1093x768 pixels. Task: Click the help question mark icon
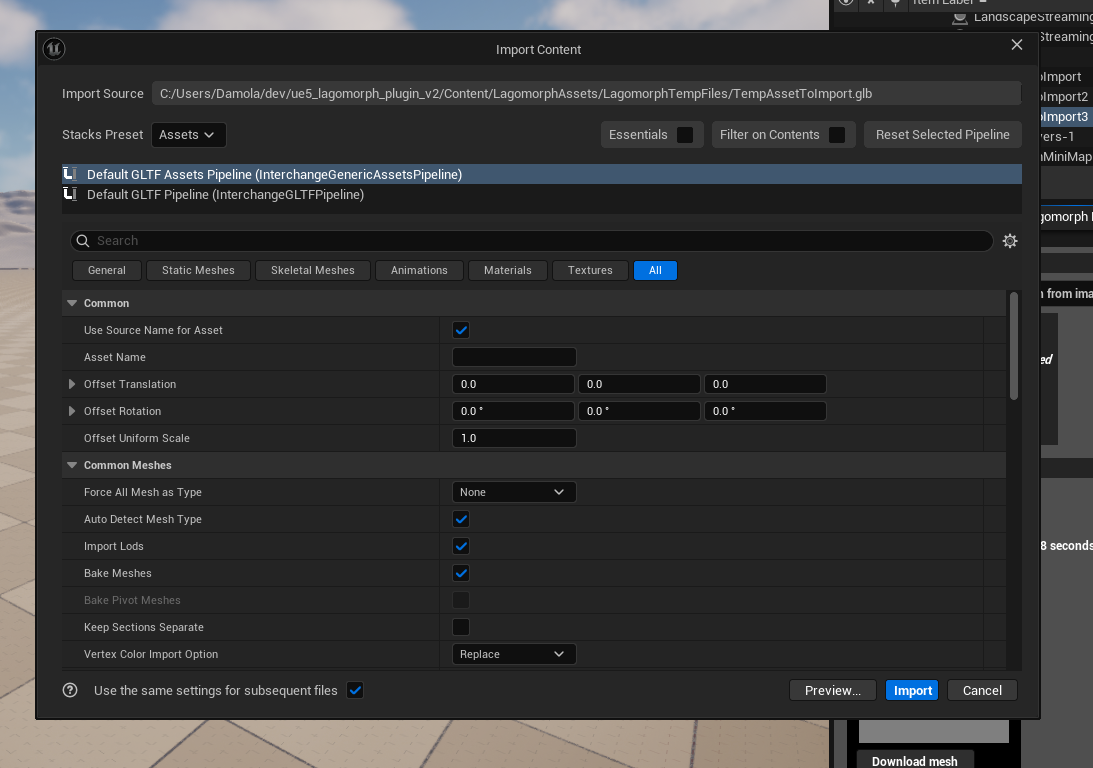pyautogui.click(x=70, y=690)
